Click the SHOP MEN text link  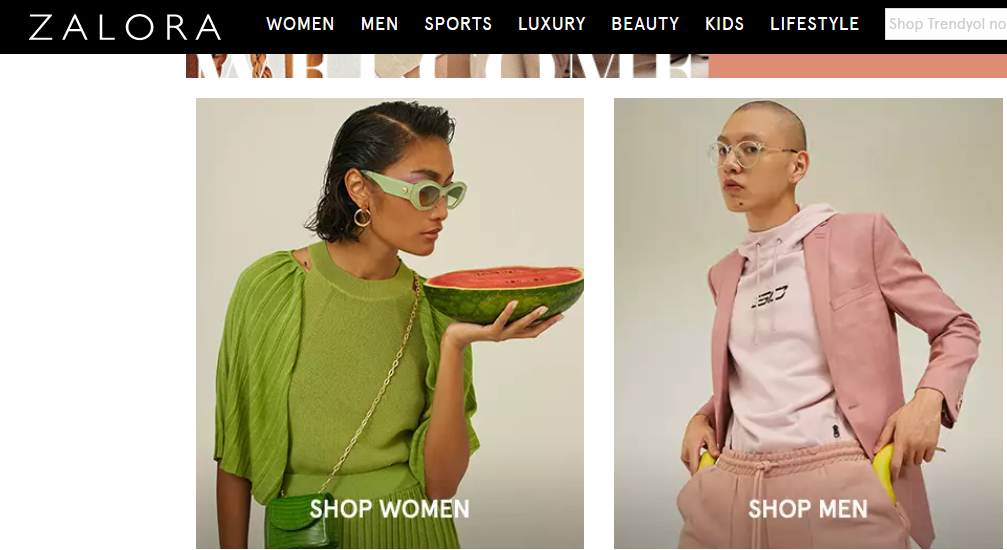coord(807,509)
